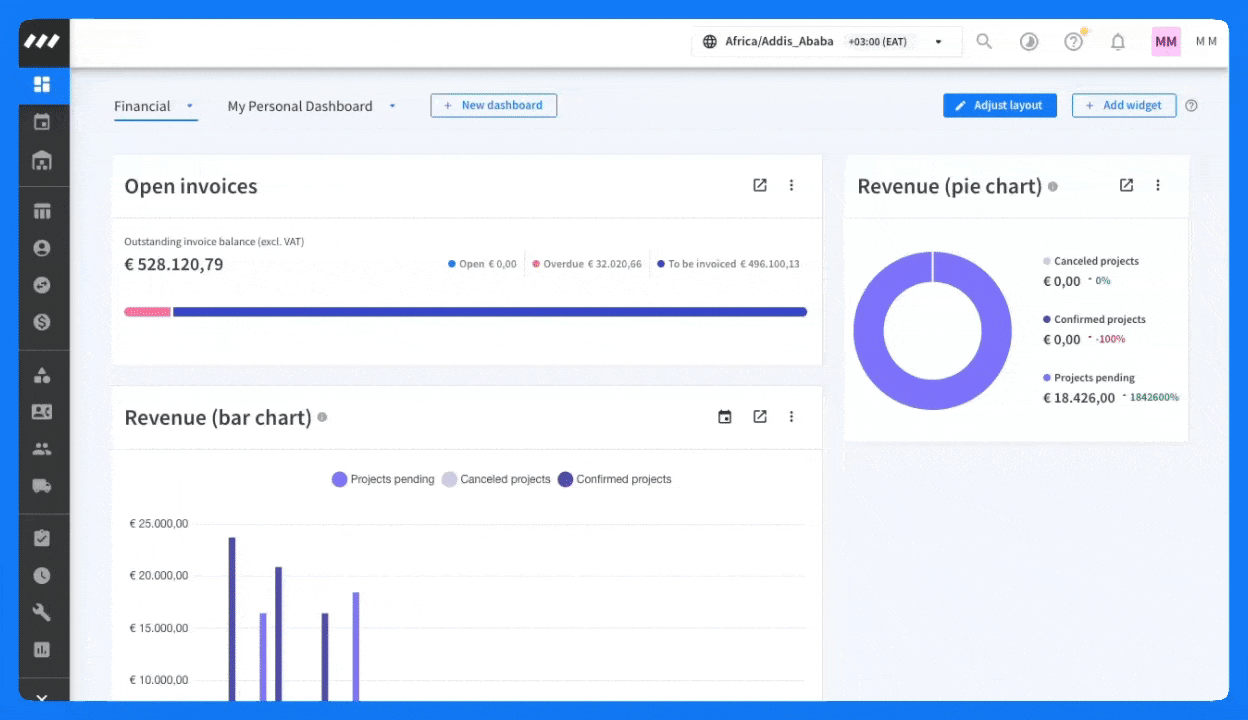Click the Add widget button

point(1123,106)
